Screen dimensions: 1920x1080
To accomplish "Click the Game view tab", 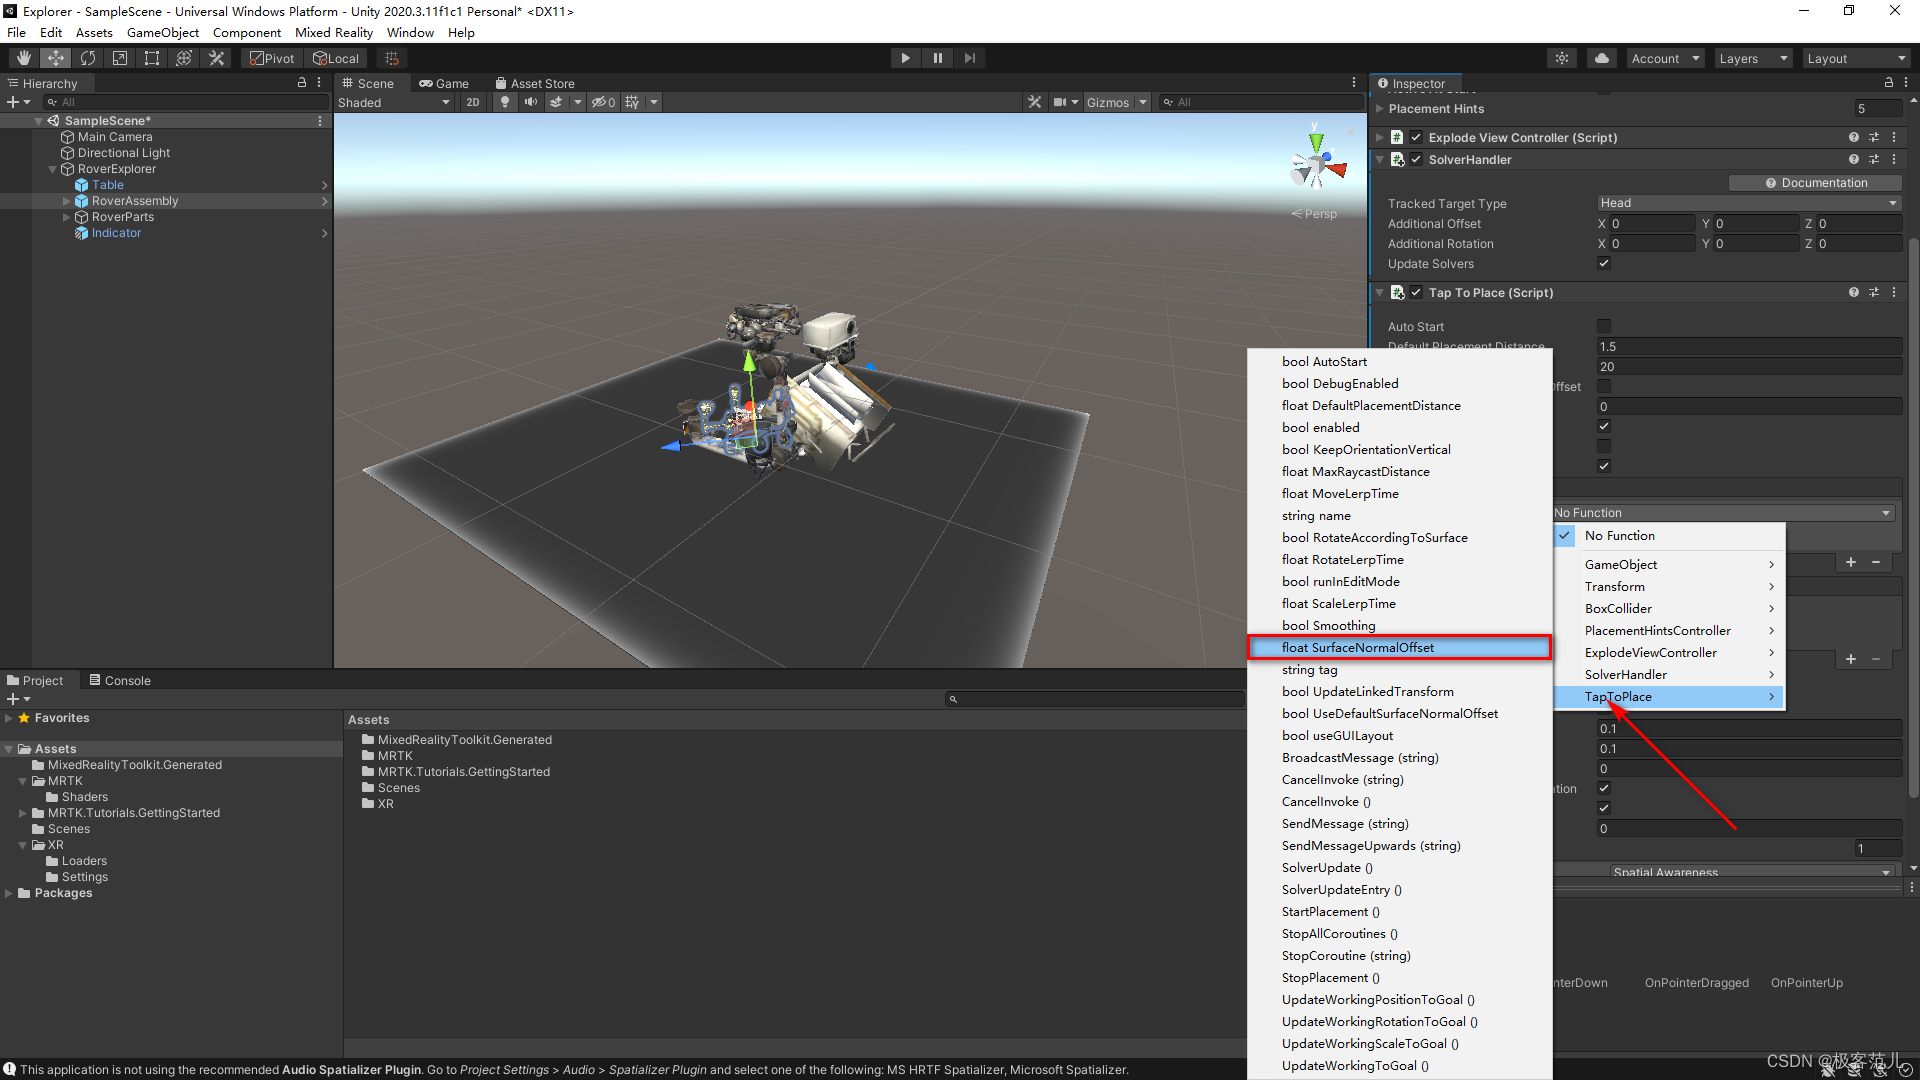I will click(448, 82).
